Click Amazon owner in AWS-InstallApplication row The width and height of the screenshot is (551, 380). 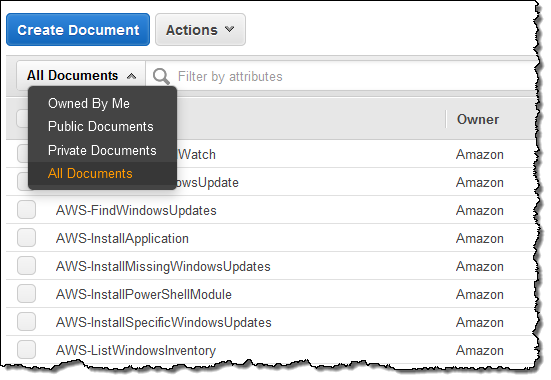(480, 239)
